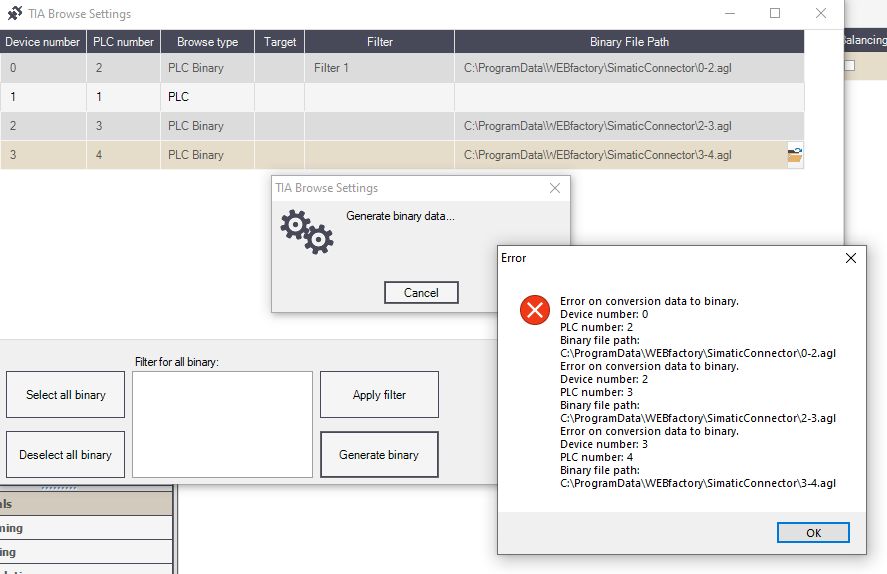Click OK in the Error dialog
Viewport: 887px width, 574px height.
813,533
